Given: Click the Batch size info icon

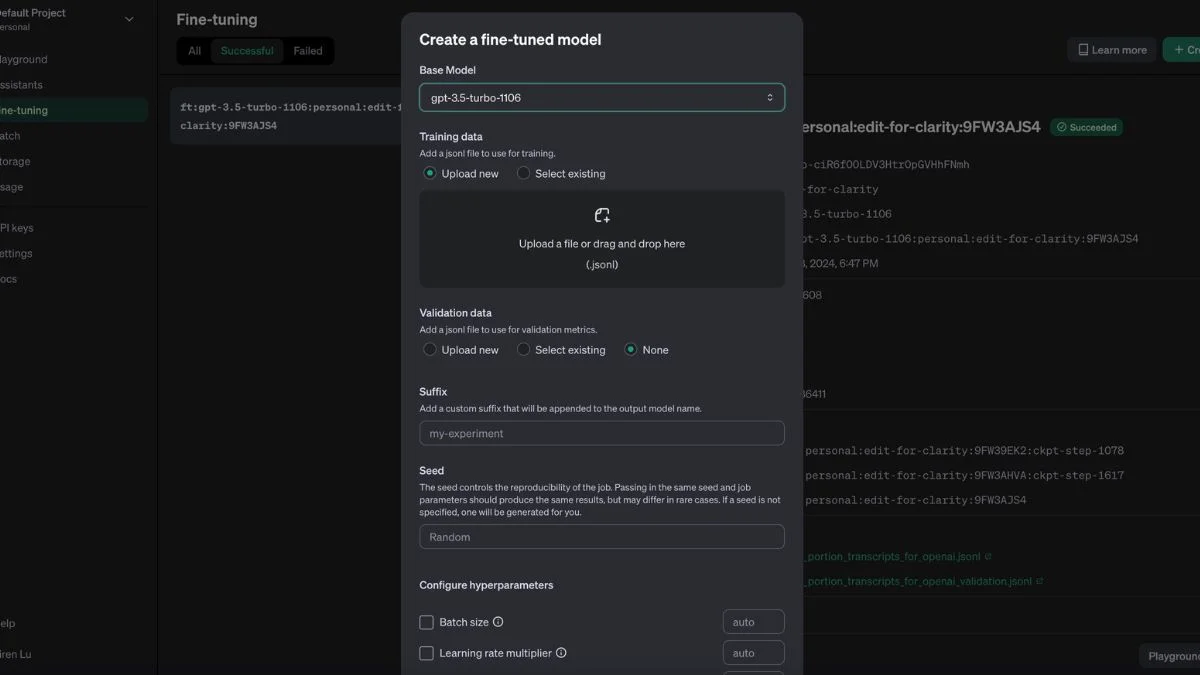Looking at the screenshot, I should click(x=498, y=622).
